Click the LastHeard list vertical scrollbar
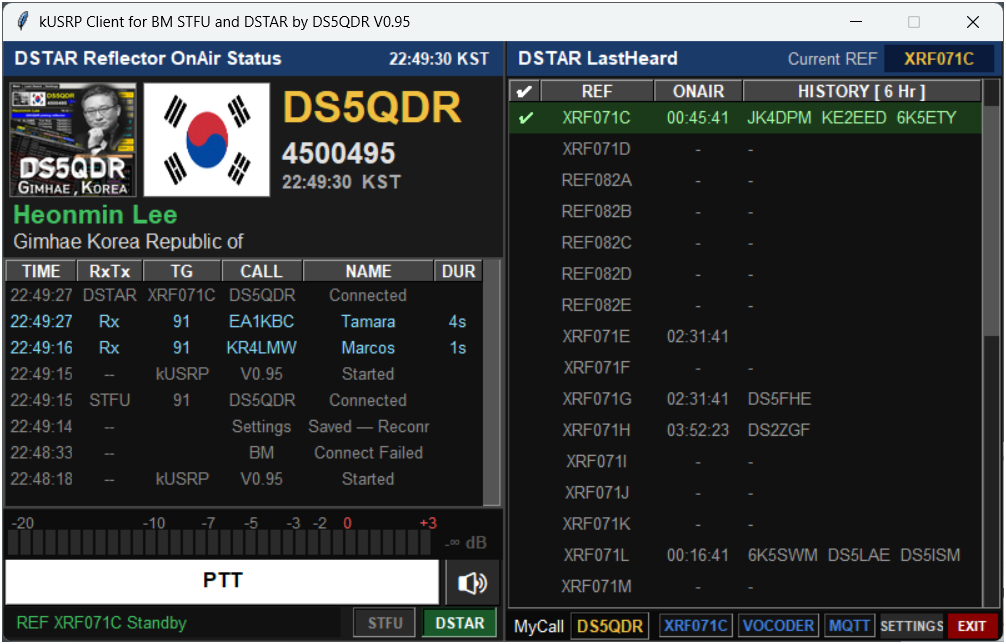1006x644 pixels. click(991, 343)
